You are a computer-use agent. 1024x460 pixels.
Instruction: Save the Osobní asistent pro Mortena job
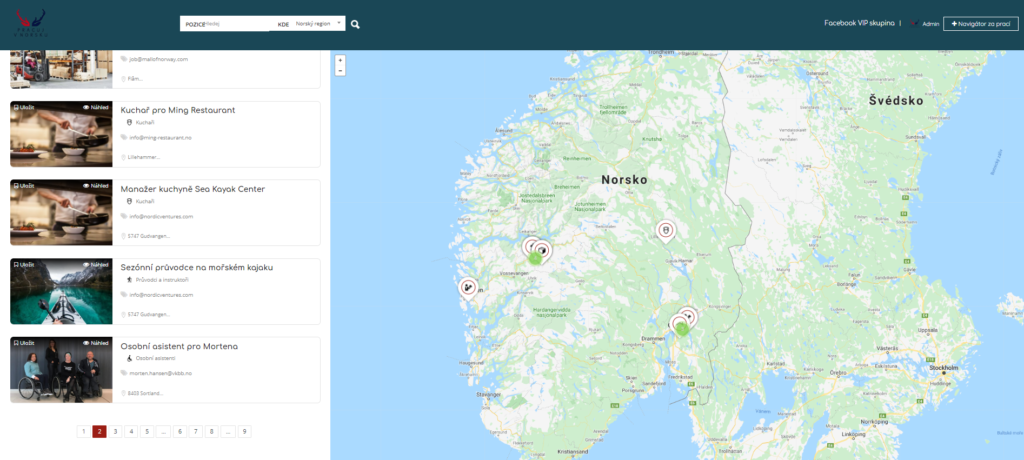24,343
